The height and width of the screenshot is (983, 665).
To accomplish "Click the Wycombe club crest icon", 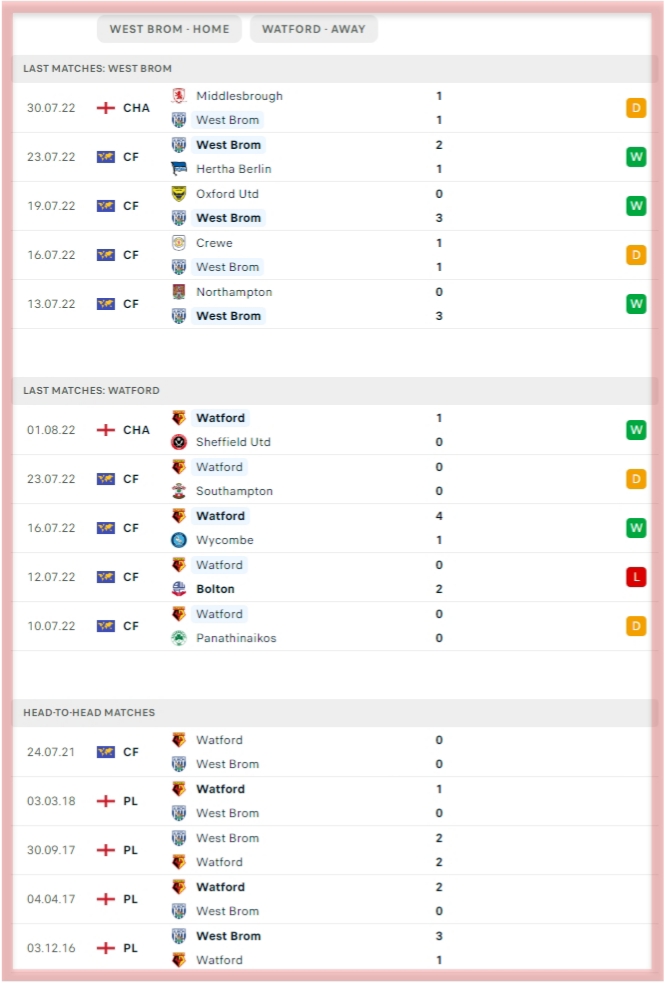I will pos(179,540).
